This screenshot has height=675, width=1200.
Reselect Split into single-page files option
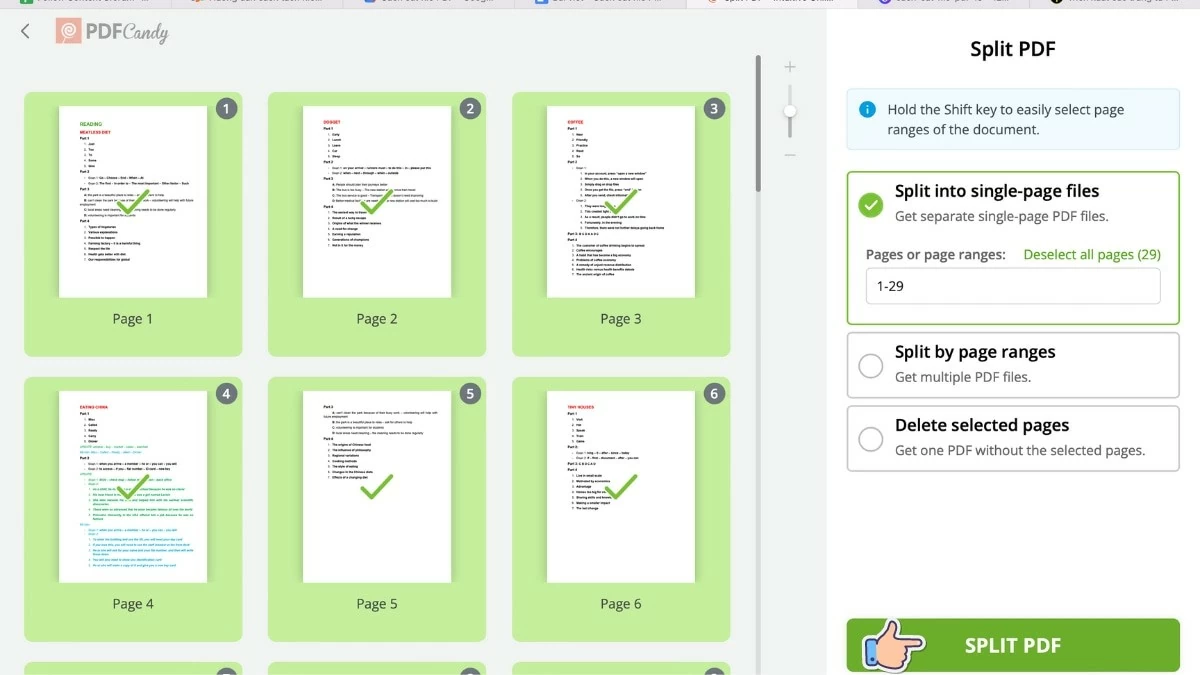[x=869, y=204]
